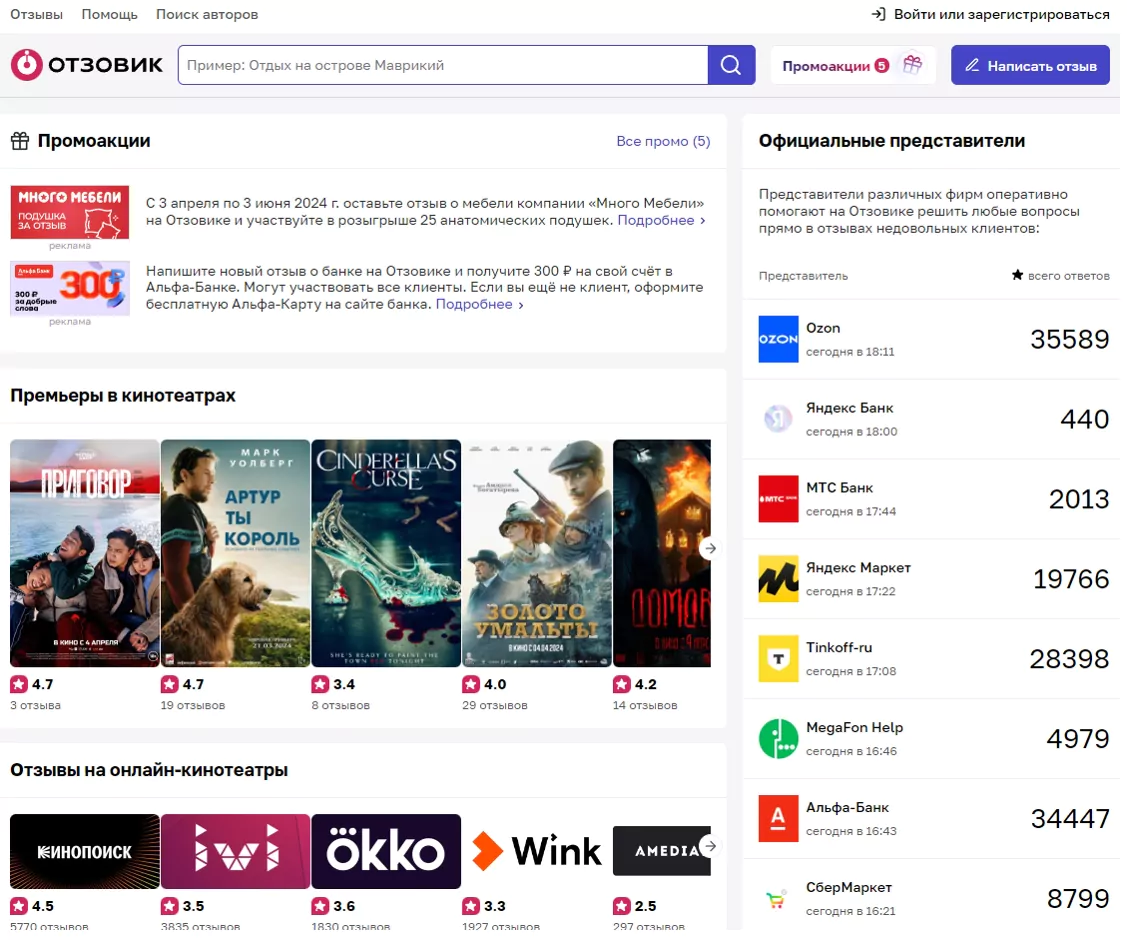
Task: Click the Ozon logo icon
Action: click(x=783, y=341)
